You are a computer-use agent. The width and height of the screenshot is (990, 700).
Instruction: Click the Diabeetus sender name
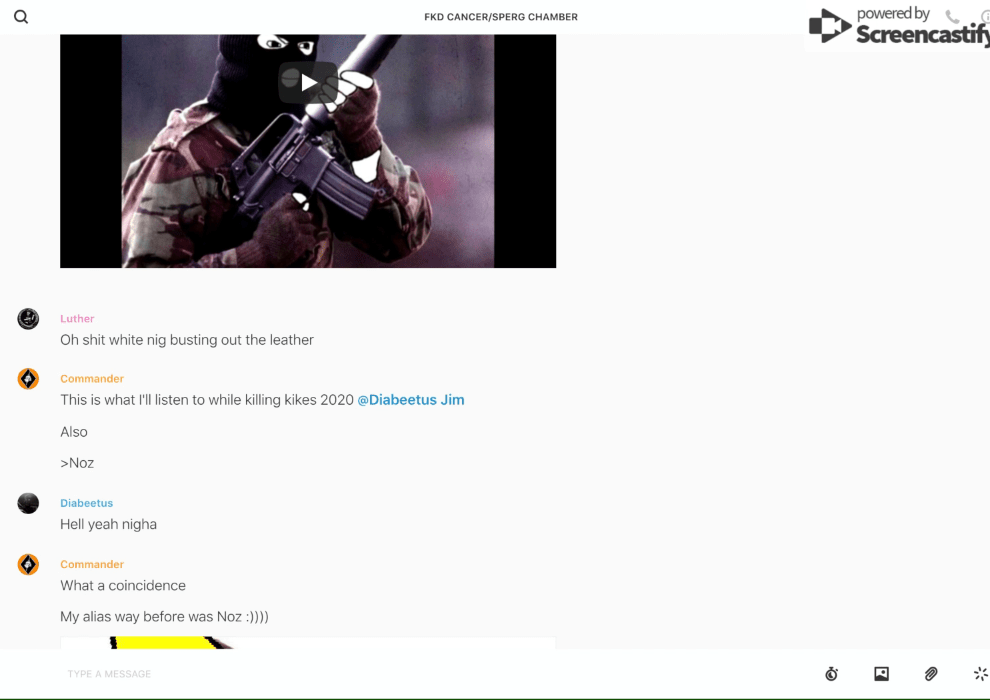point(86,503)
